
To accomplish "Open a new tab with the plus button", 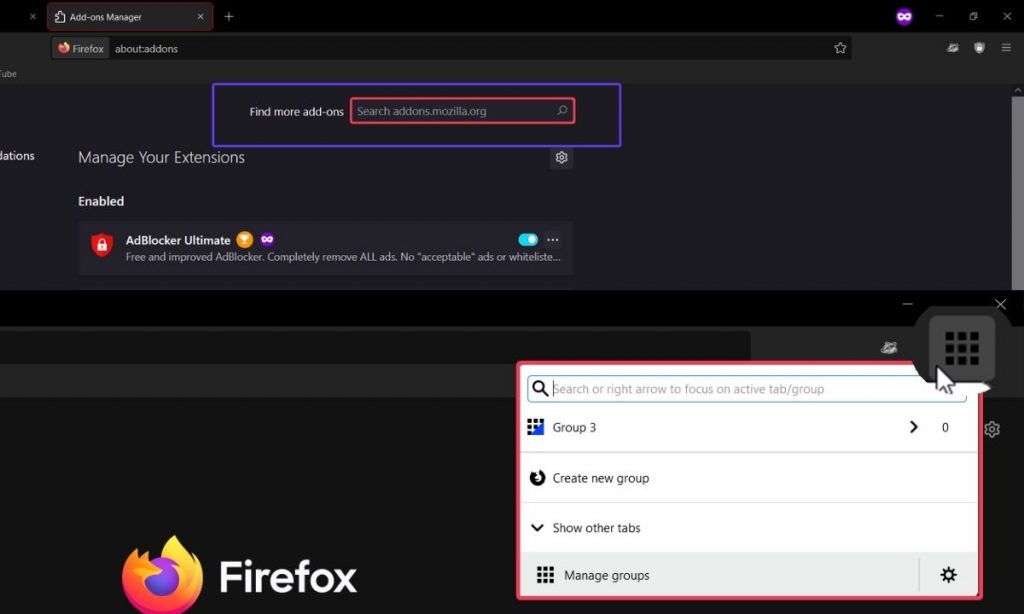I will (x=229, y=16).
